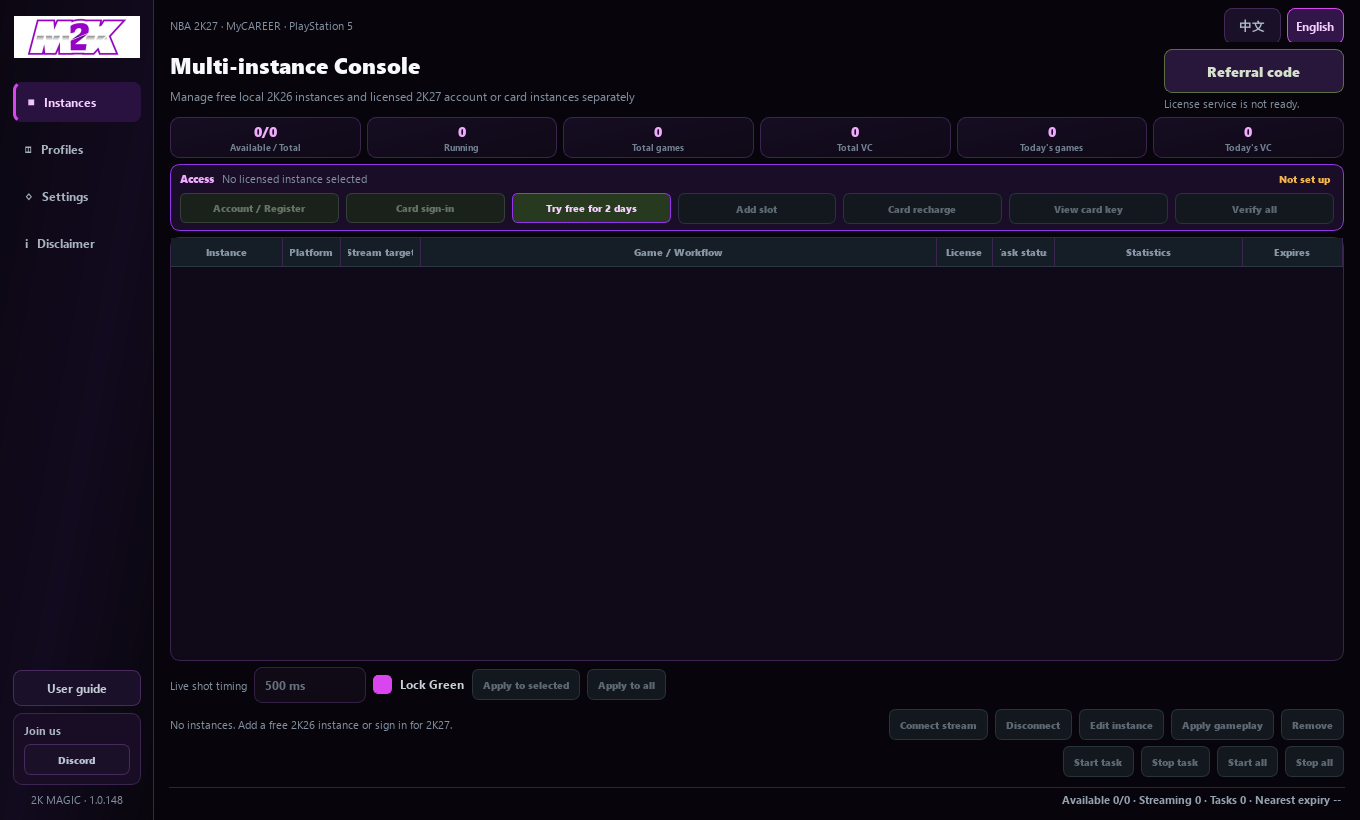Viewport: 1360px width, 820px height.
Task: Click the Start all button
Action: pos(1247,762)
